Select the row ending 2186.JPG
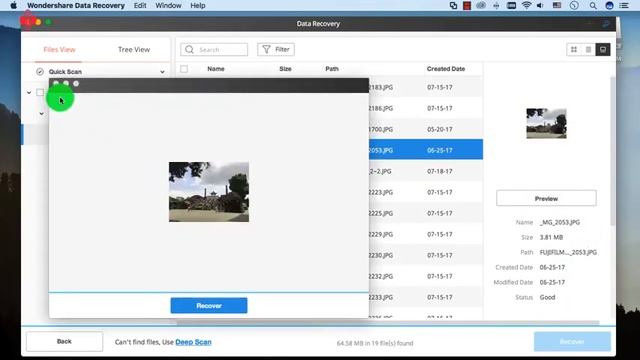 (426, 108)
